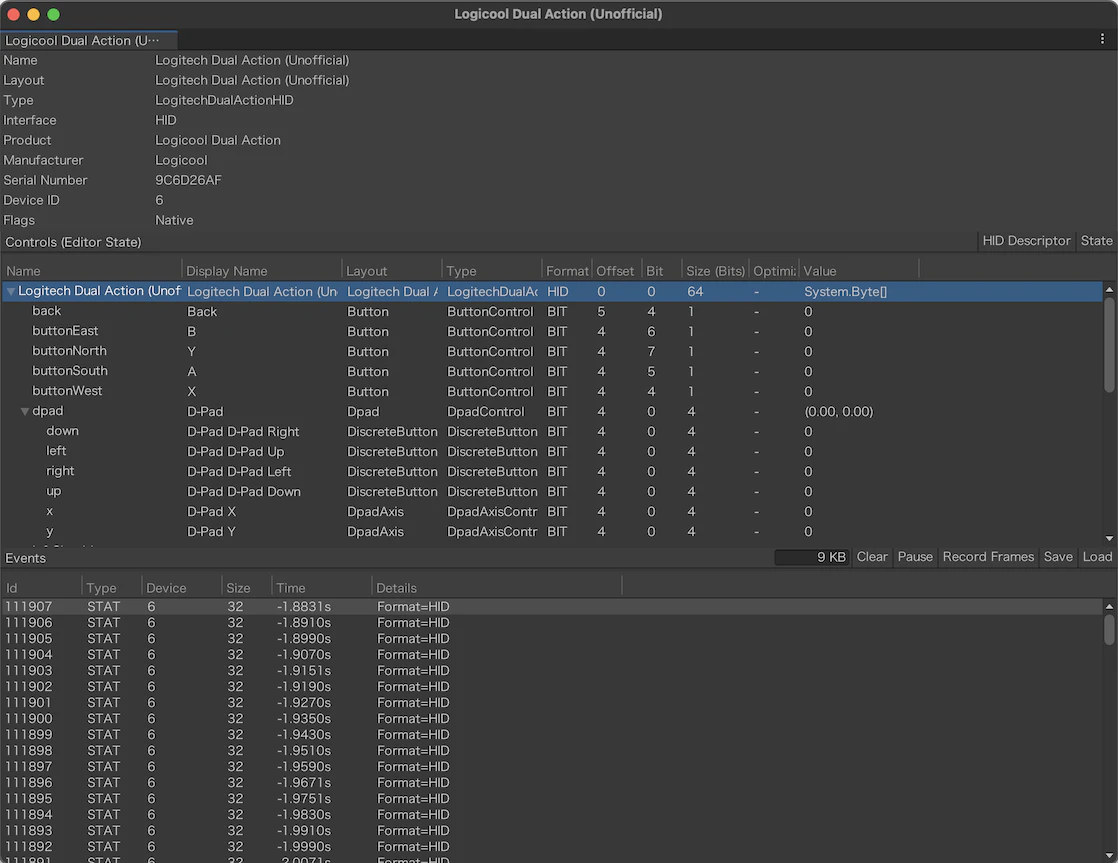The height and width of the screenshot is (863, 1118).
Task: Select the dpad right child row
Action: [552, 471]
